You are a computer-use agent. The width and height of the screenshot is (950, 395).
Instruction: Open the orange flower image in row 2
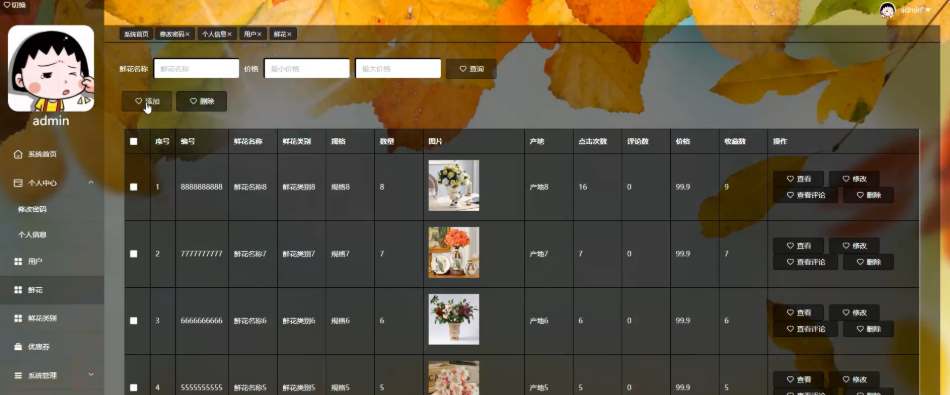[x=454, y=253]
